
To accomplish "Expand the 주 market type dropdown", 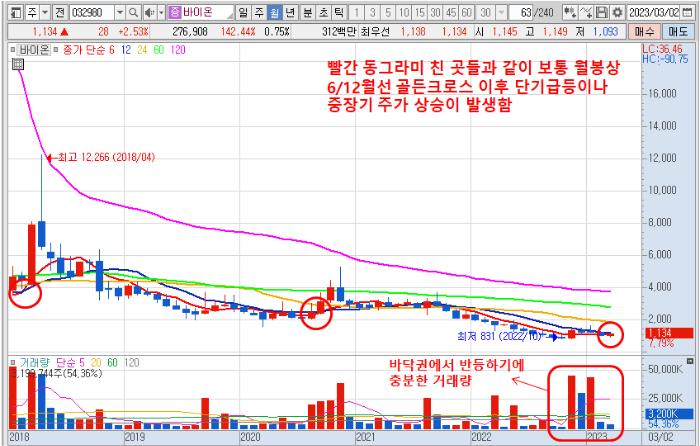I will point(45,13).
